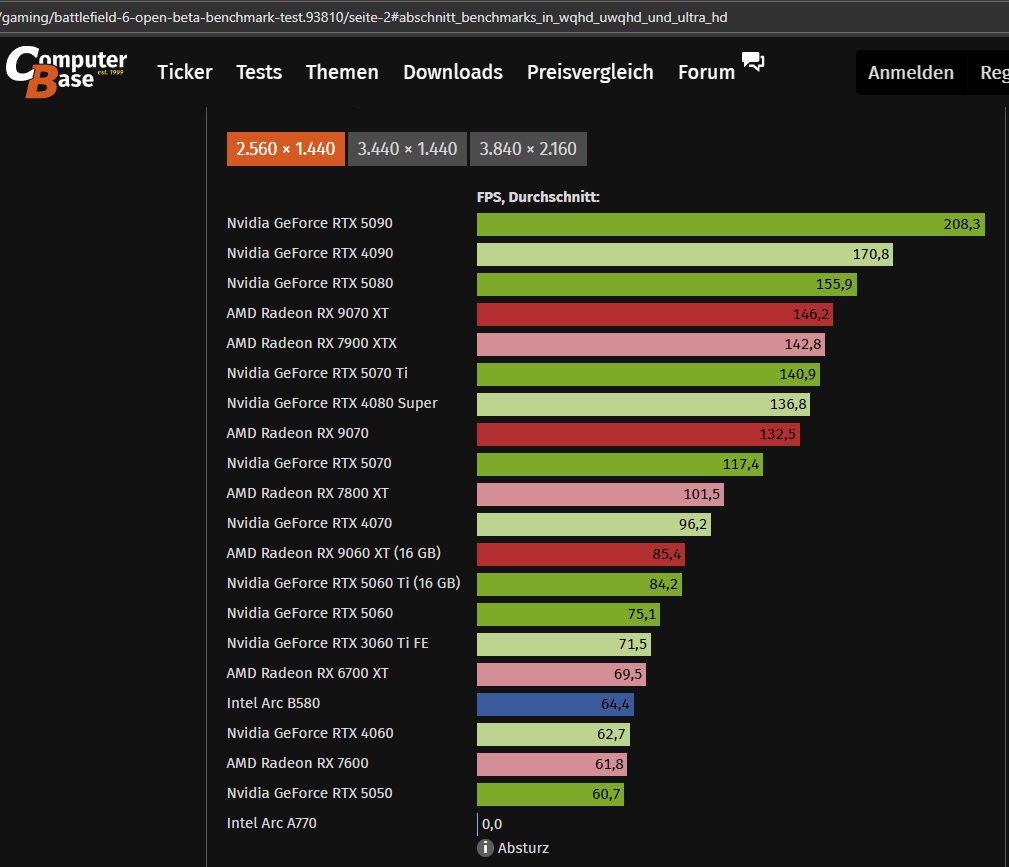Click the Nvidia GeForce RTX 4080 Super label
The image size is (1009, 867).
(x=332, y=403)
